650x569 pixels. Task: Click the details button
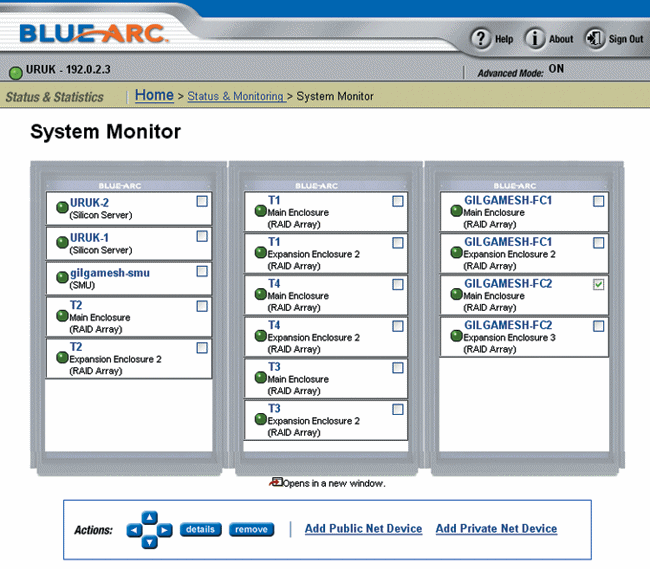(x=201, y=530)
